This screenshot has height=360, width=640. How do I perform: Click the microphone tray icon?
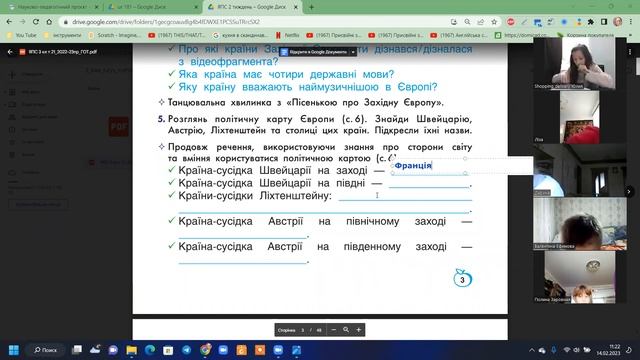[553, 350]
